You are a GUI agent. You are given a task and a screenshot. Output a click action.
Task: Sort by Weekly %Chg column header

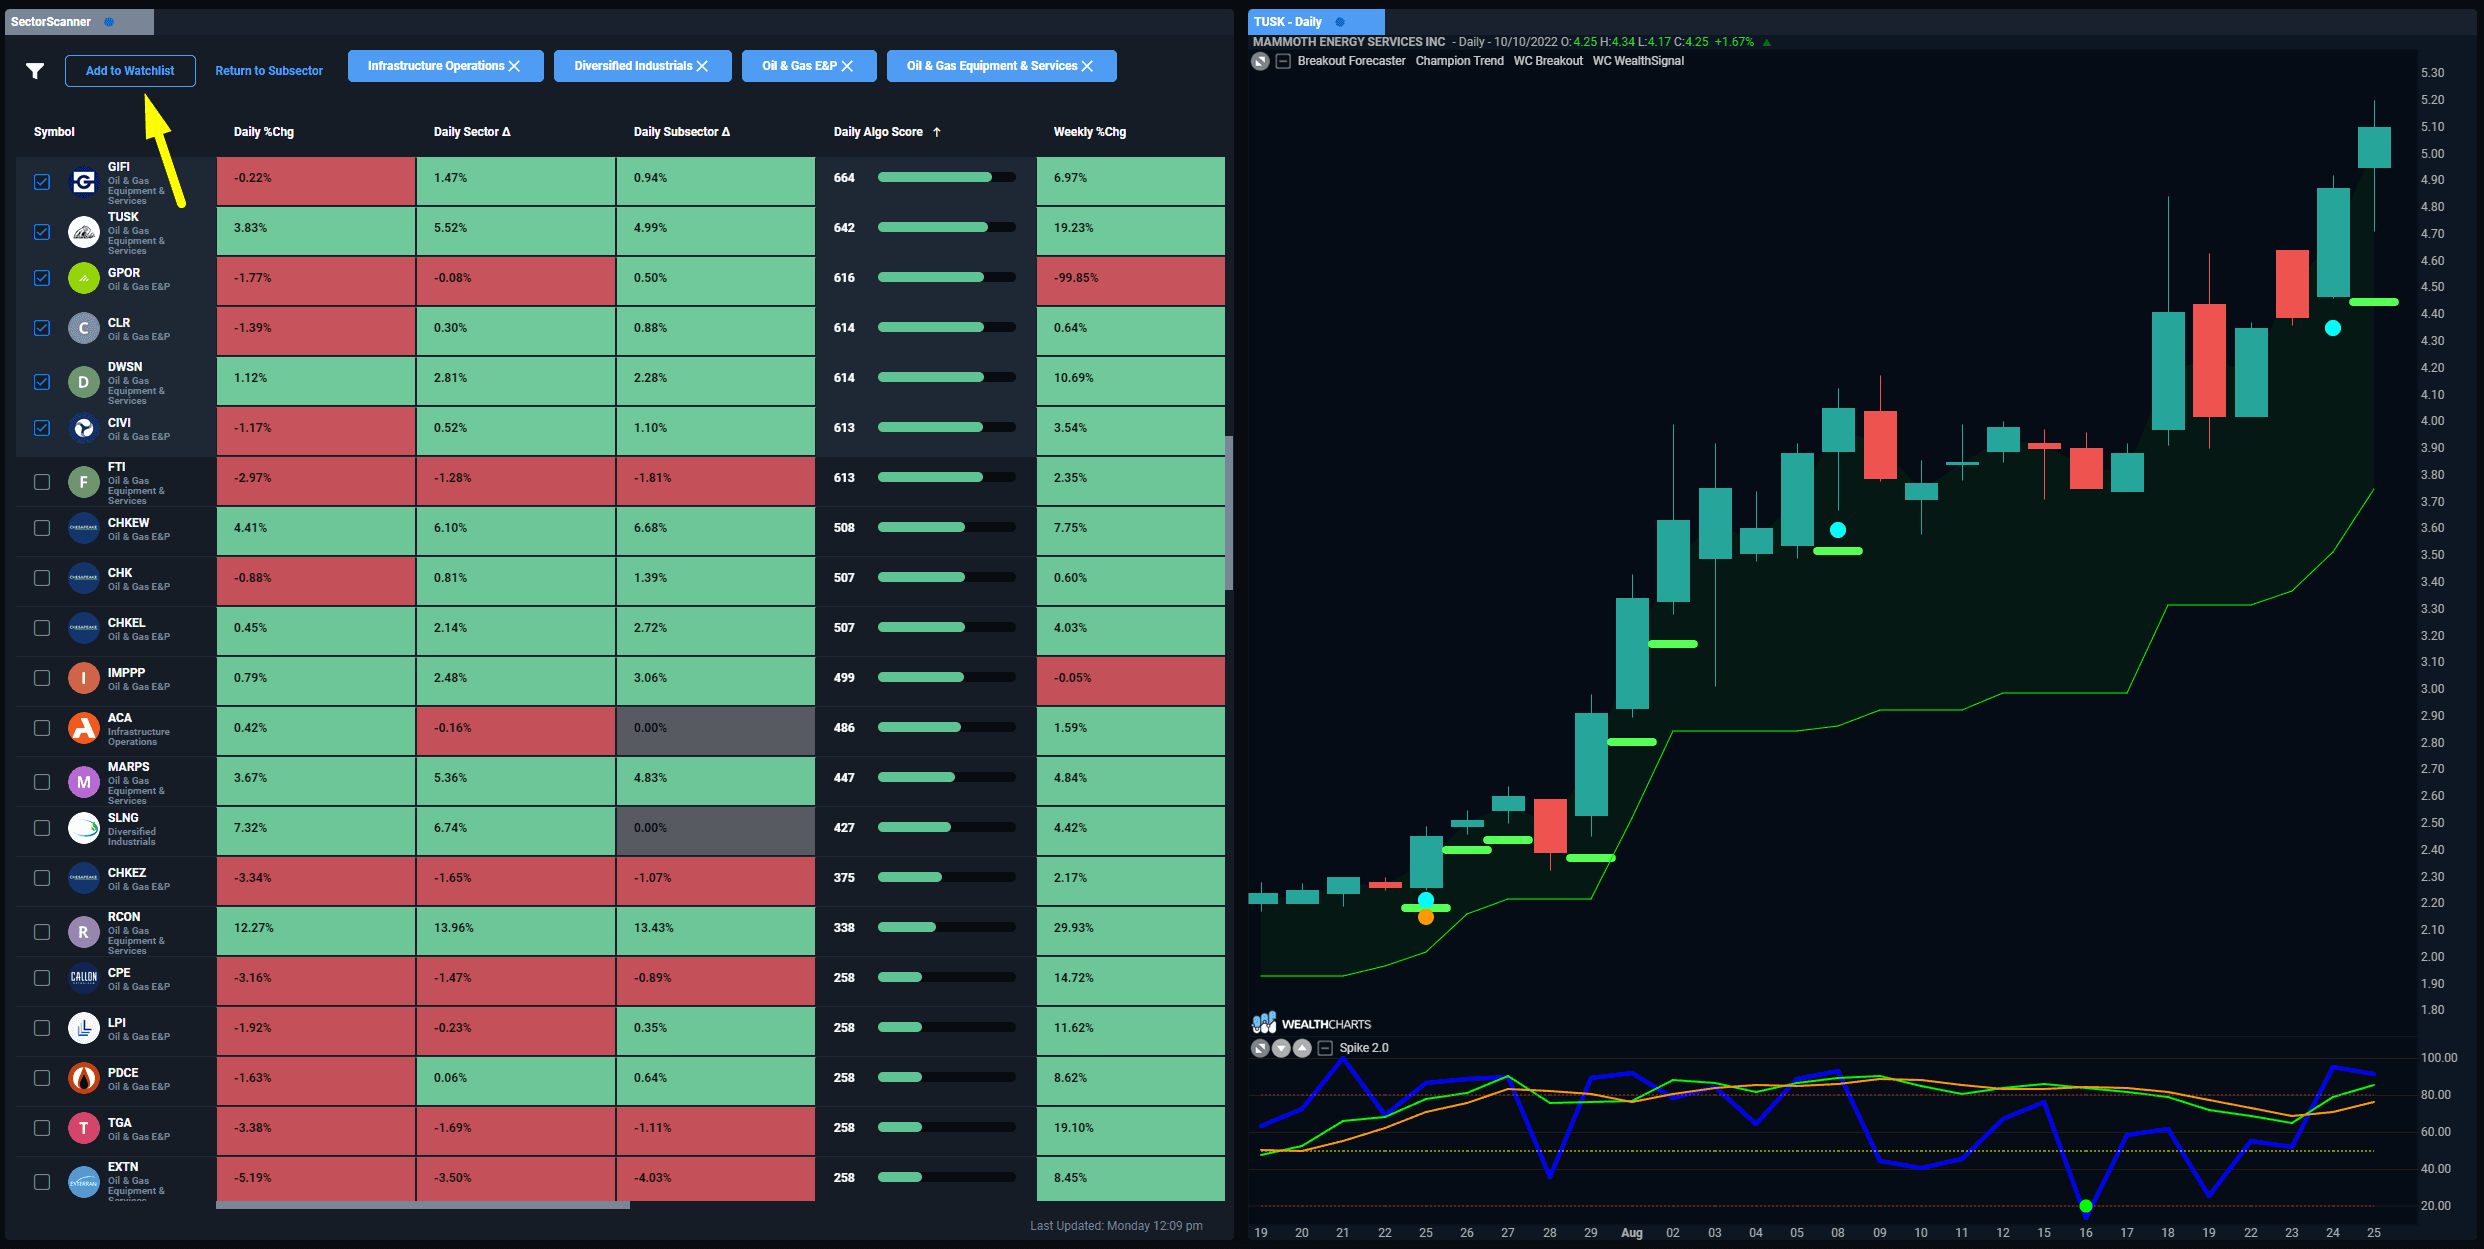(1090, 132)
